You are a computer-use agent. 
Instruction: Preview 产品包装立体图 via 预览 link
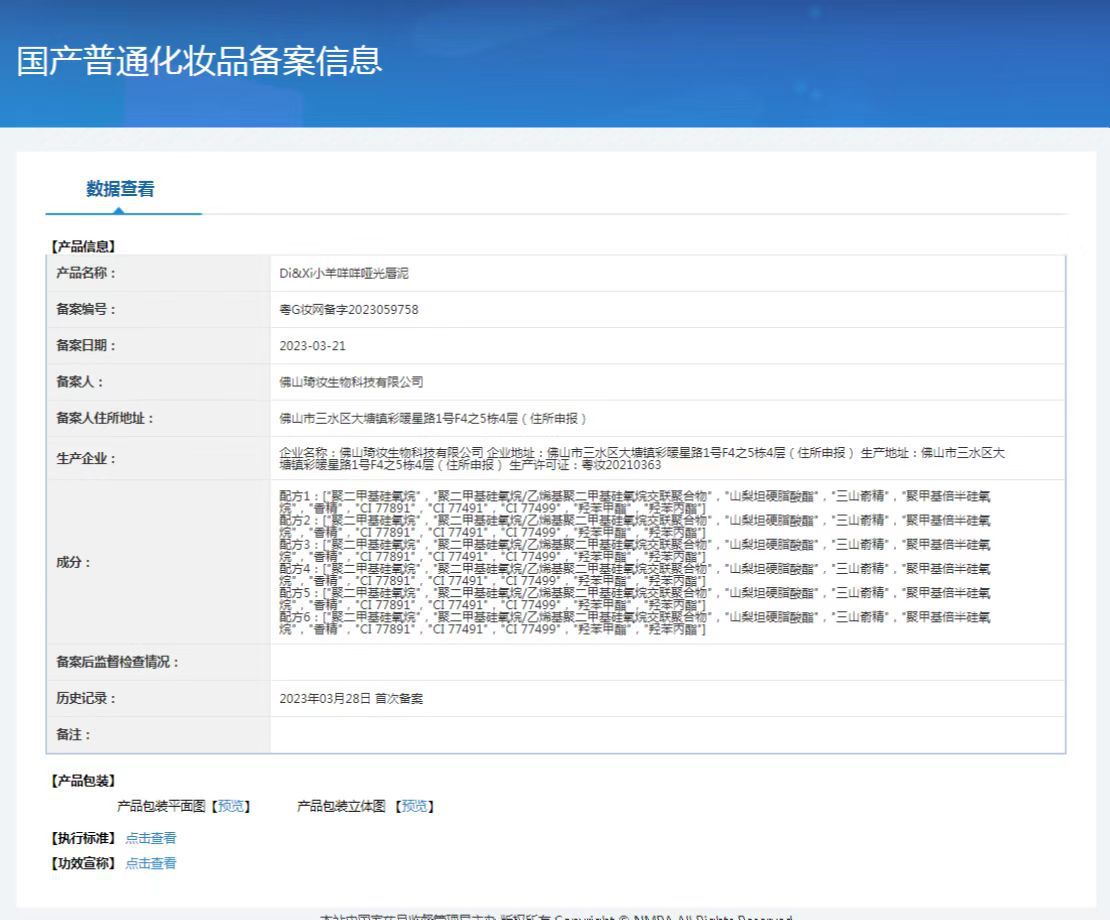414,806
